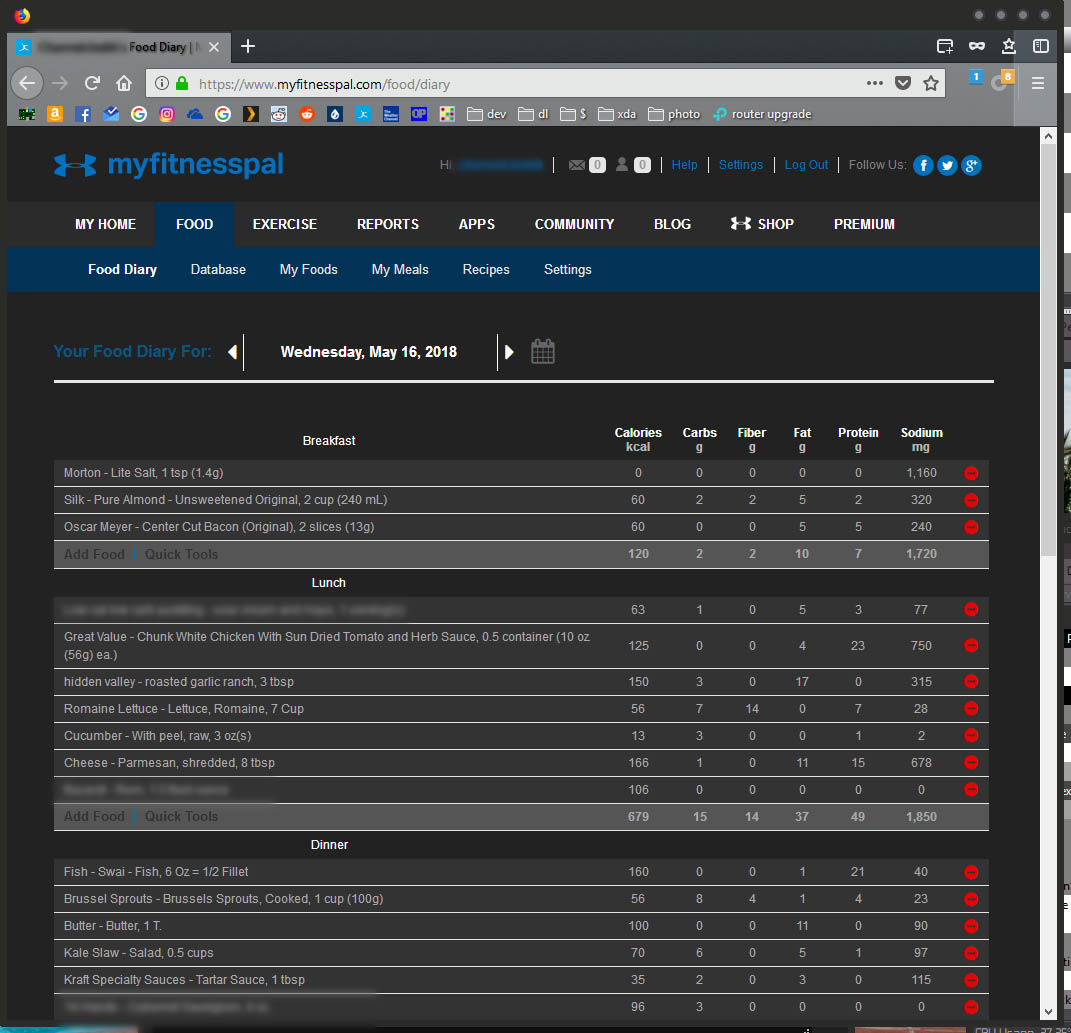Open the 'dev' bookmarks folder

tap(487, 114)
